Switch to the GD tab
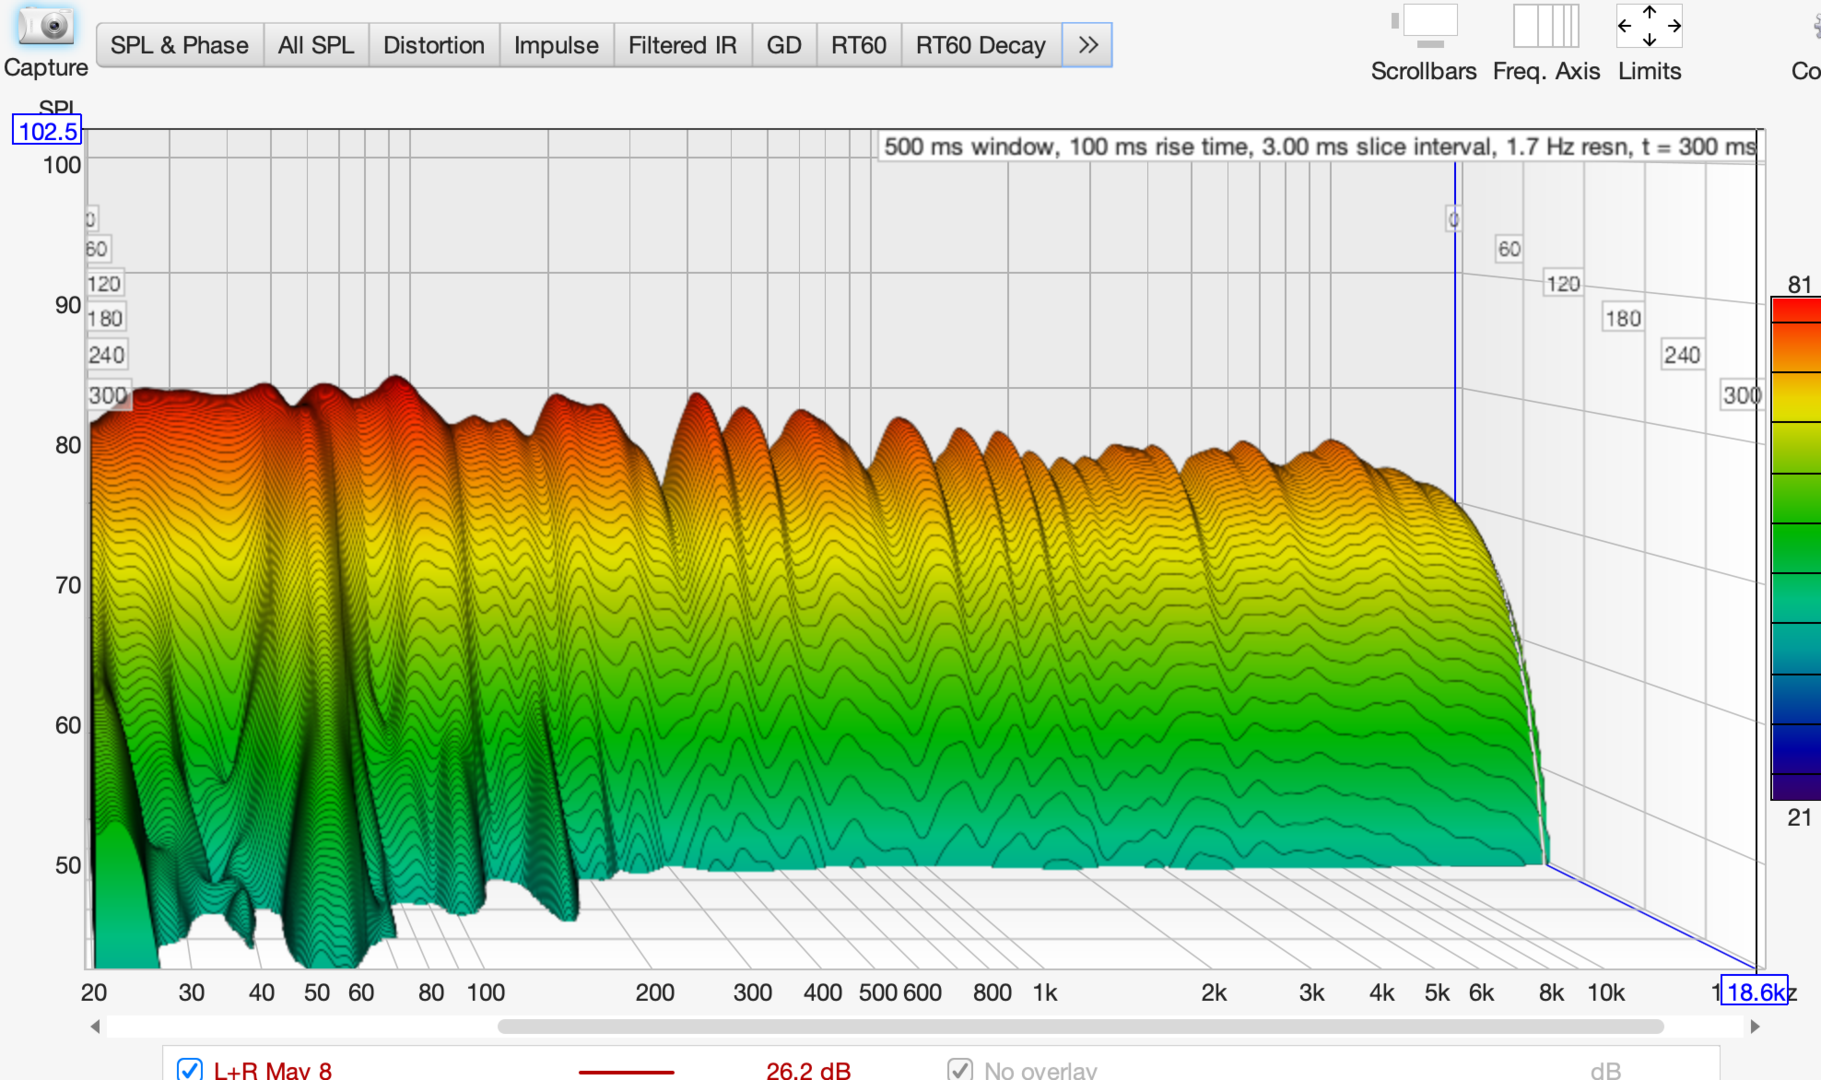 [784, 45]
